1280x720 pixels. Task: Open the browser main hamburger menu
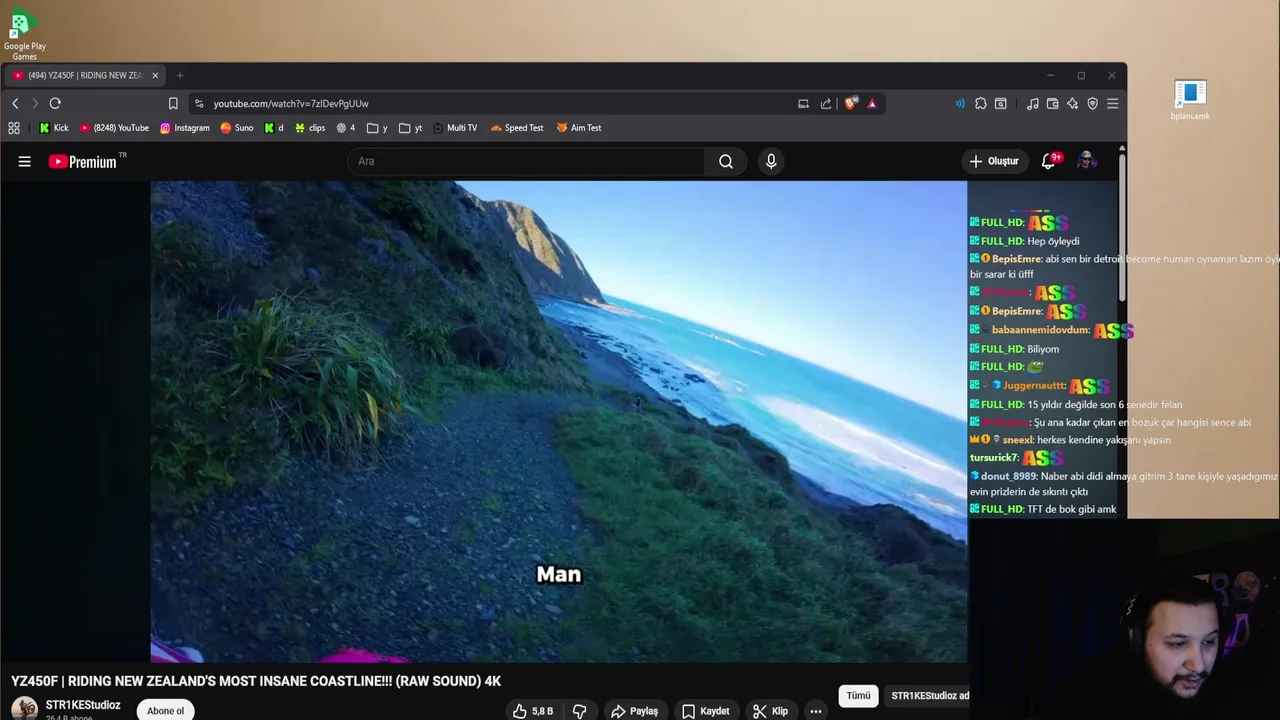[1112, 103]
